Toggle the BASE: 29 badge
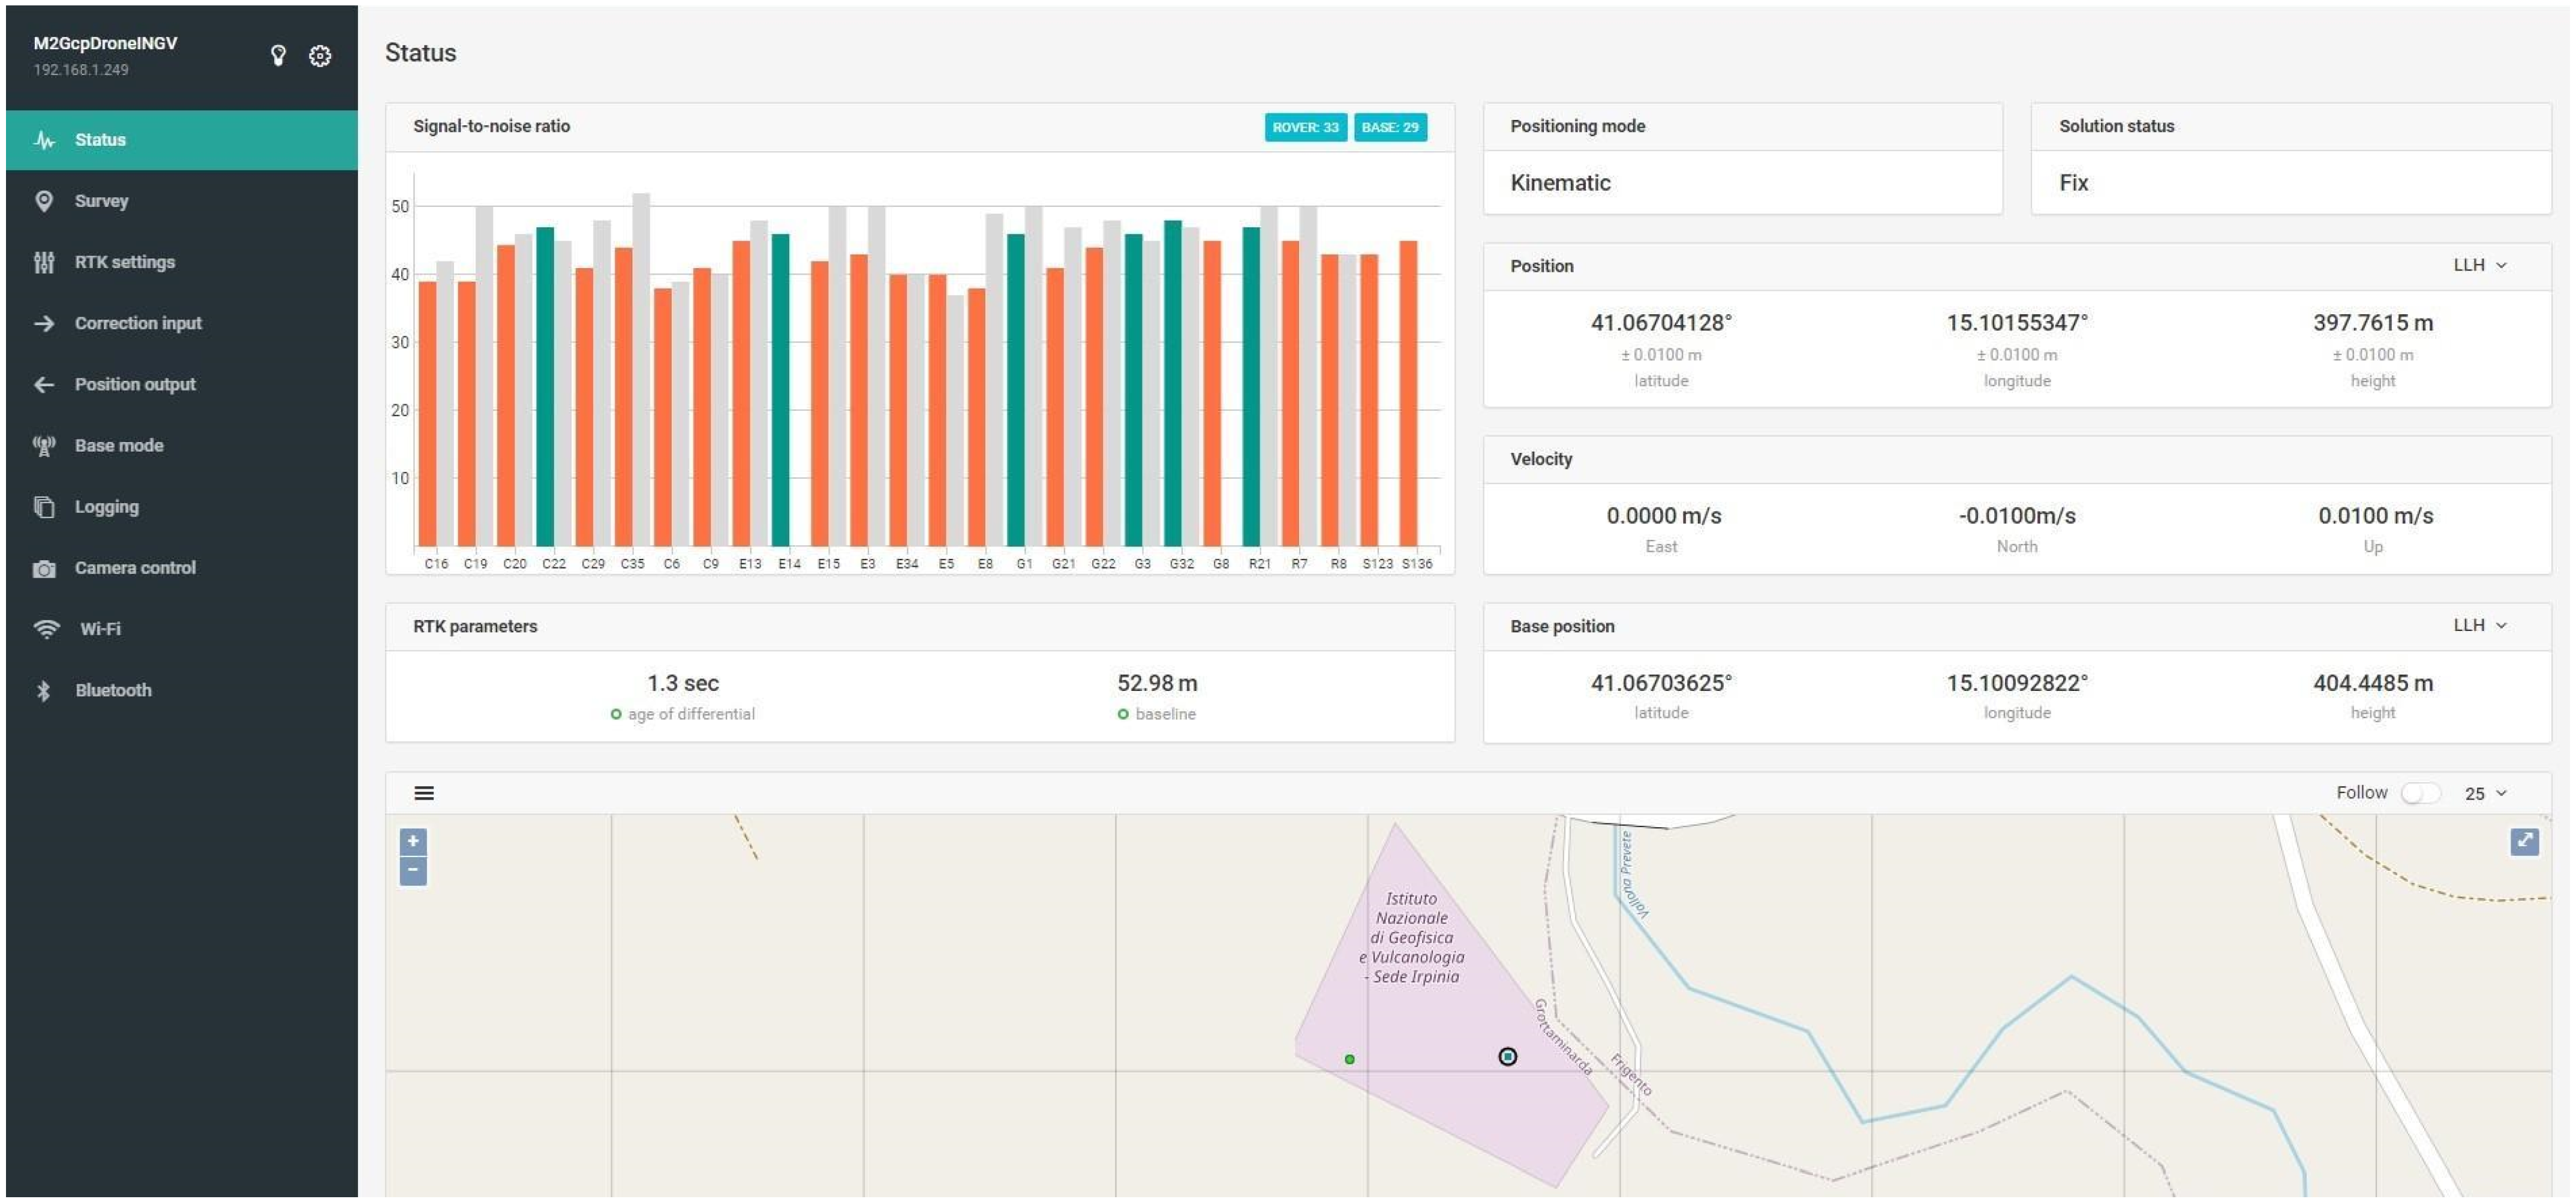2576x1202 pixels. click(x=1389, y=127)
